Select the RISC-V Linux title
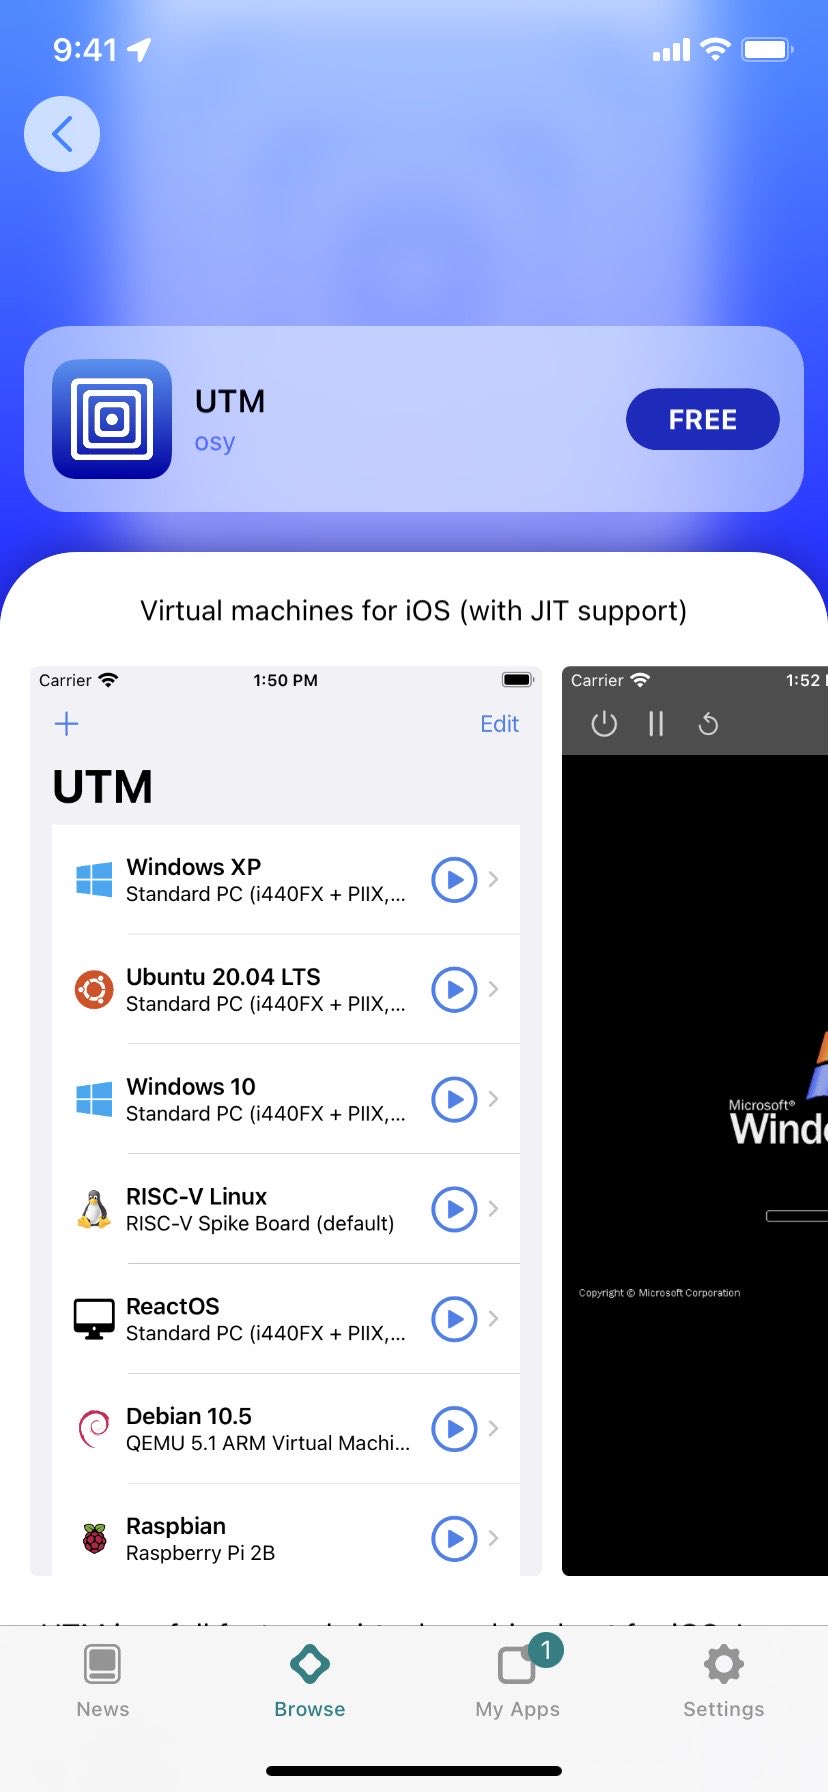 pos(196,1197)
